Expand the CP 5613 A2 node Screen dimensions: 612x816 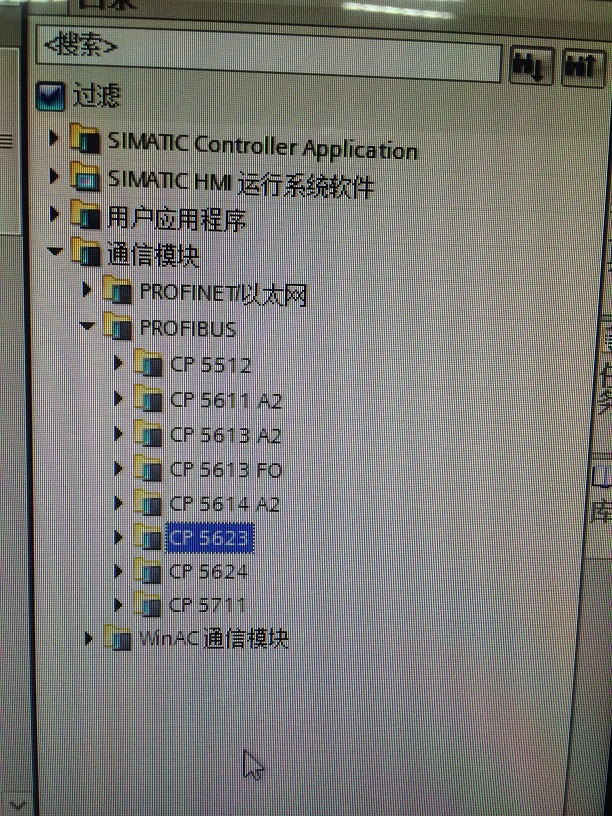(x=119, y=433)
